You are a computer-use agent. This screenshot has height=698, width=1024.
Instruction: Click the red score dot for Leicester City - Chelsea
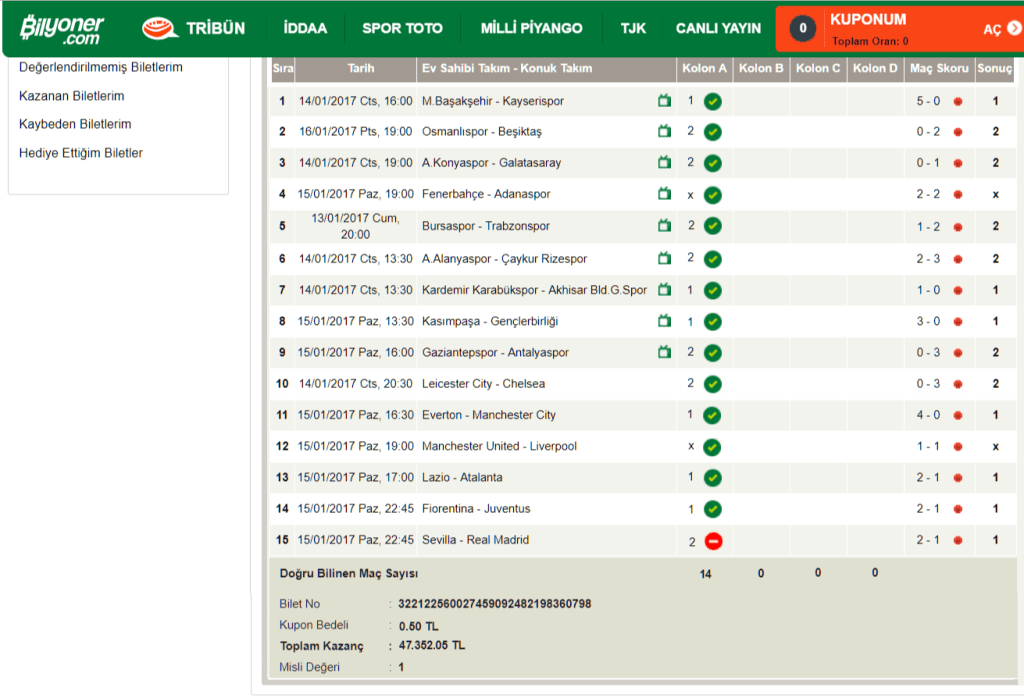[958, 385]
